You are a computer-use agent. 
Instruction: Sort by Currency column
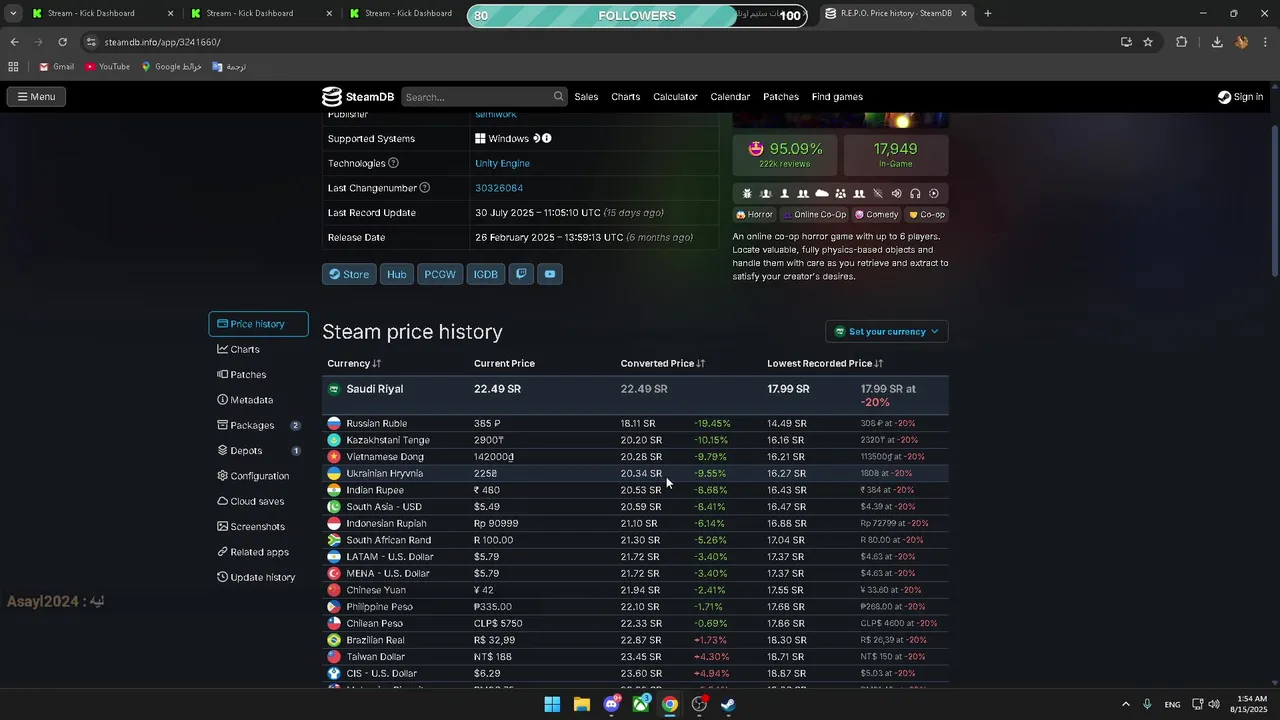354,363
